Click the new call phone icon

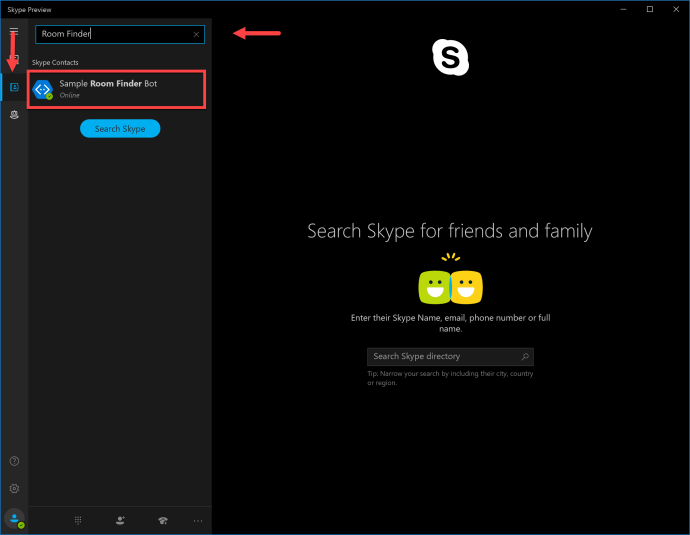coord(163,520)
